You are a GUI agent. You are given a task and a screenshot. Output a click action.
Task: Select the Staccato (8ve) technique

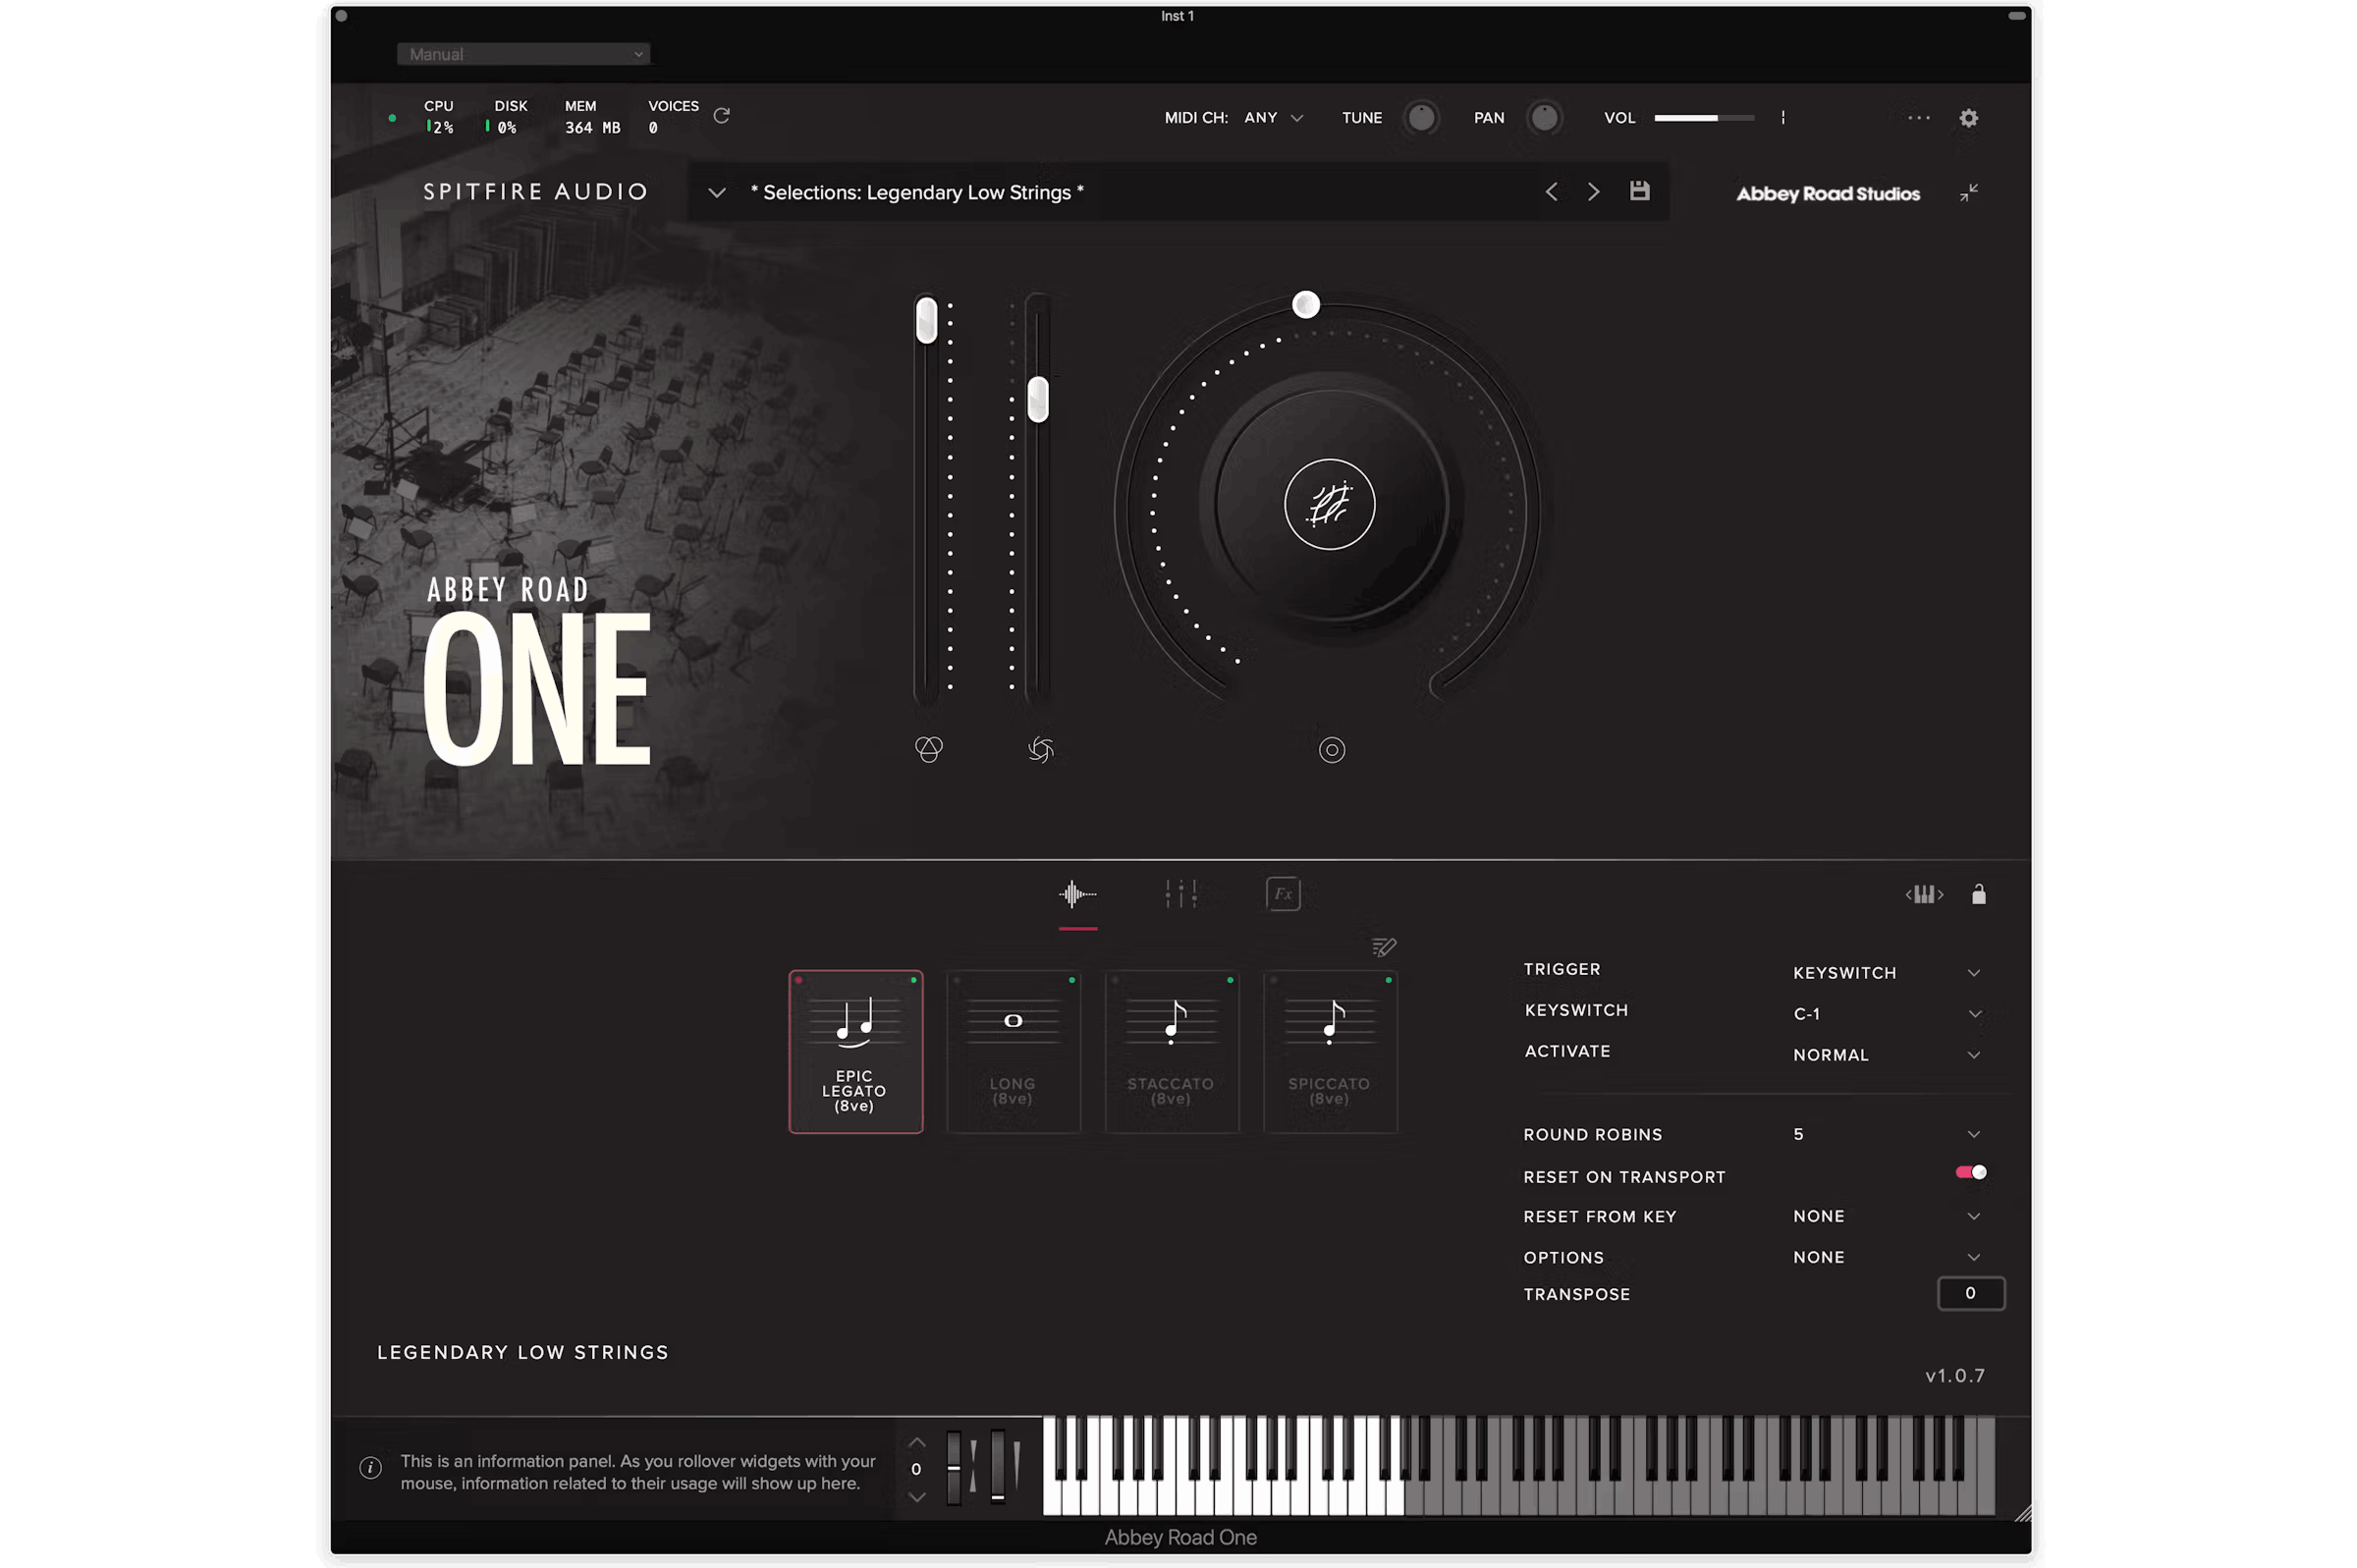tap(1171, 1051)
